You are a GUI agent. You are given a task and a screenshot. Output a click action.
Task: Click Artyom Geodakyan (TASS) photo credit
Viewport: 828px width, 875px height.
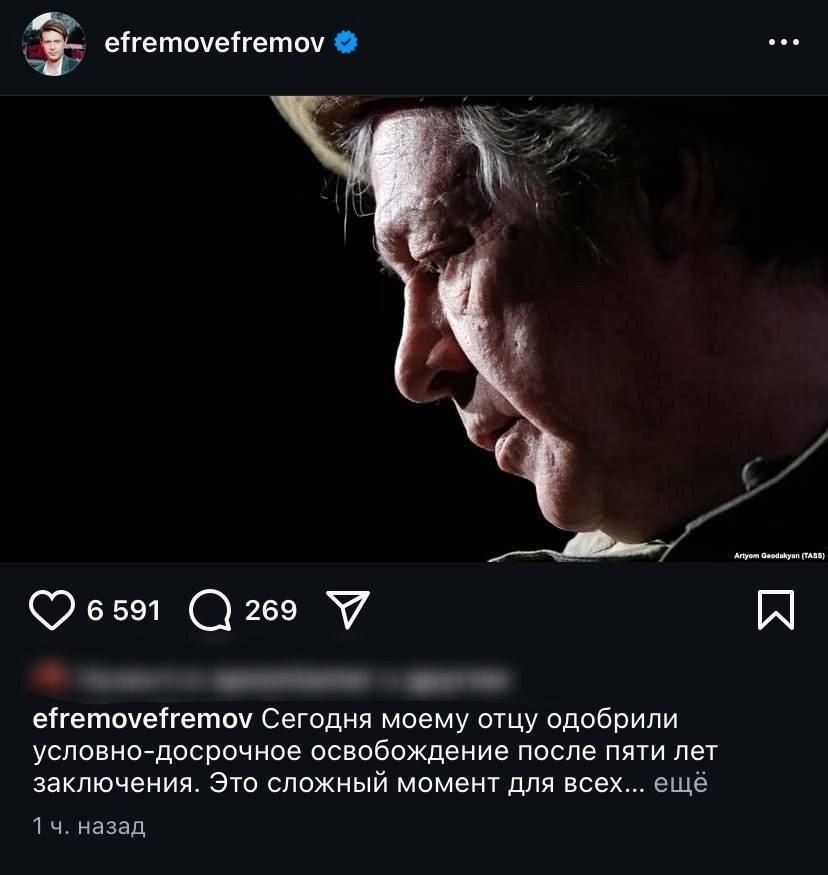click(779, 556)
